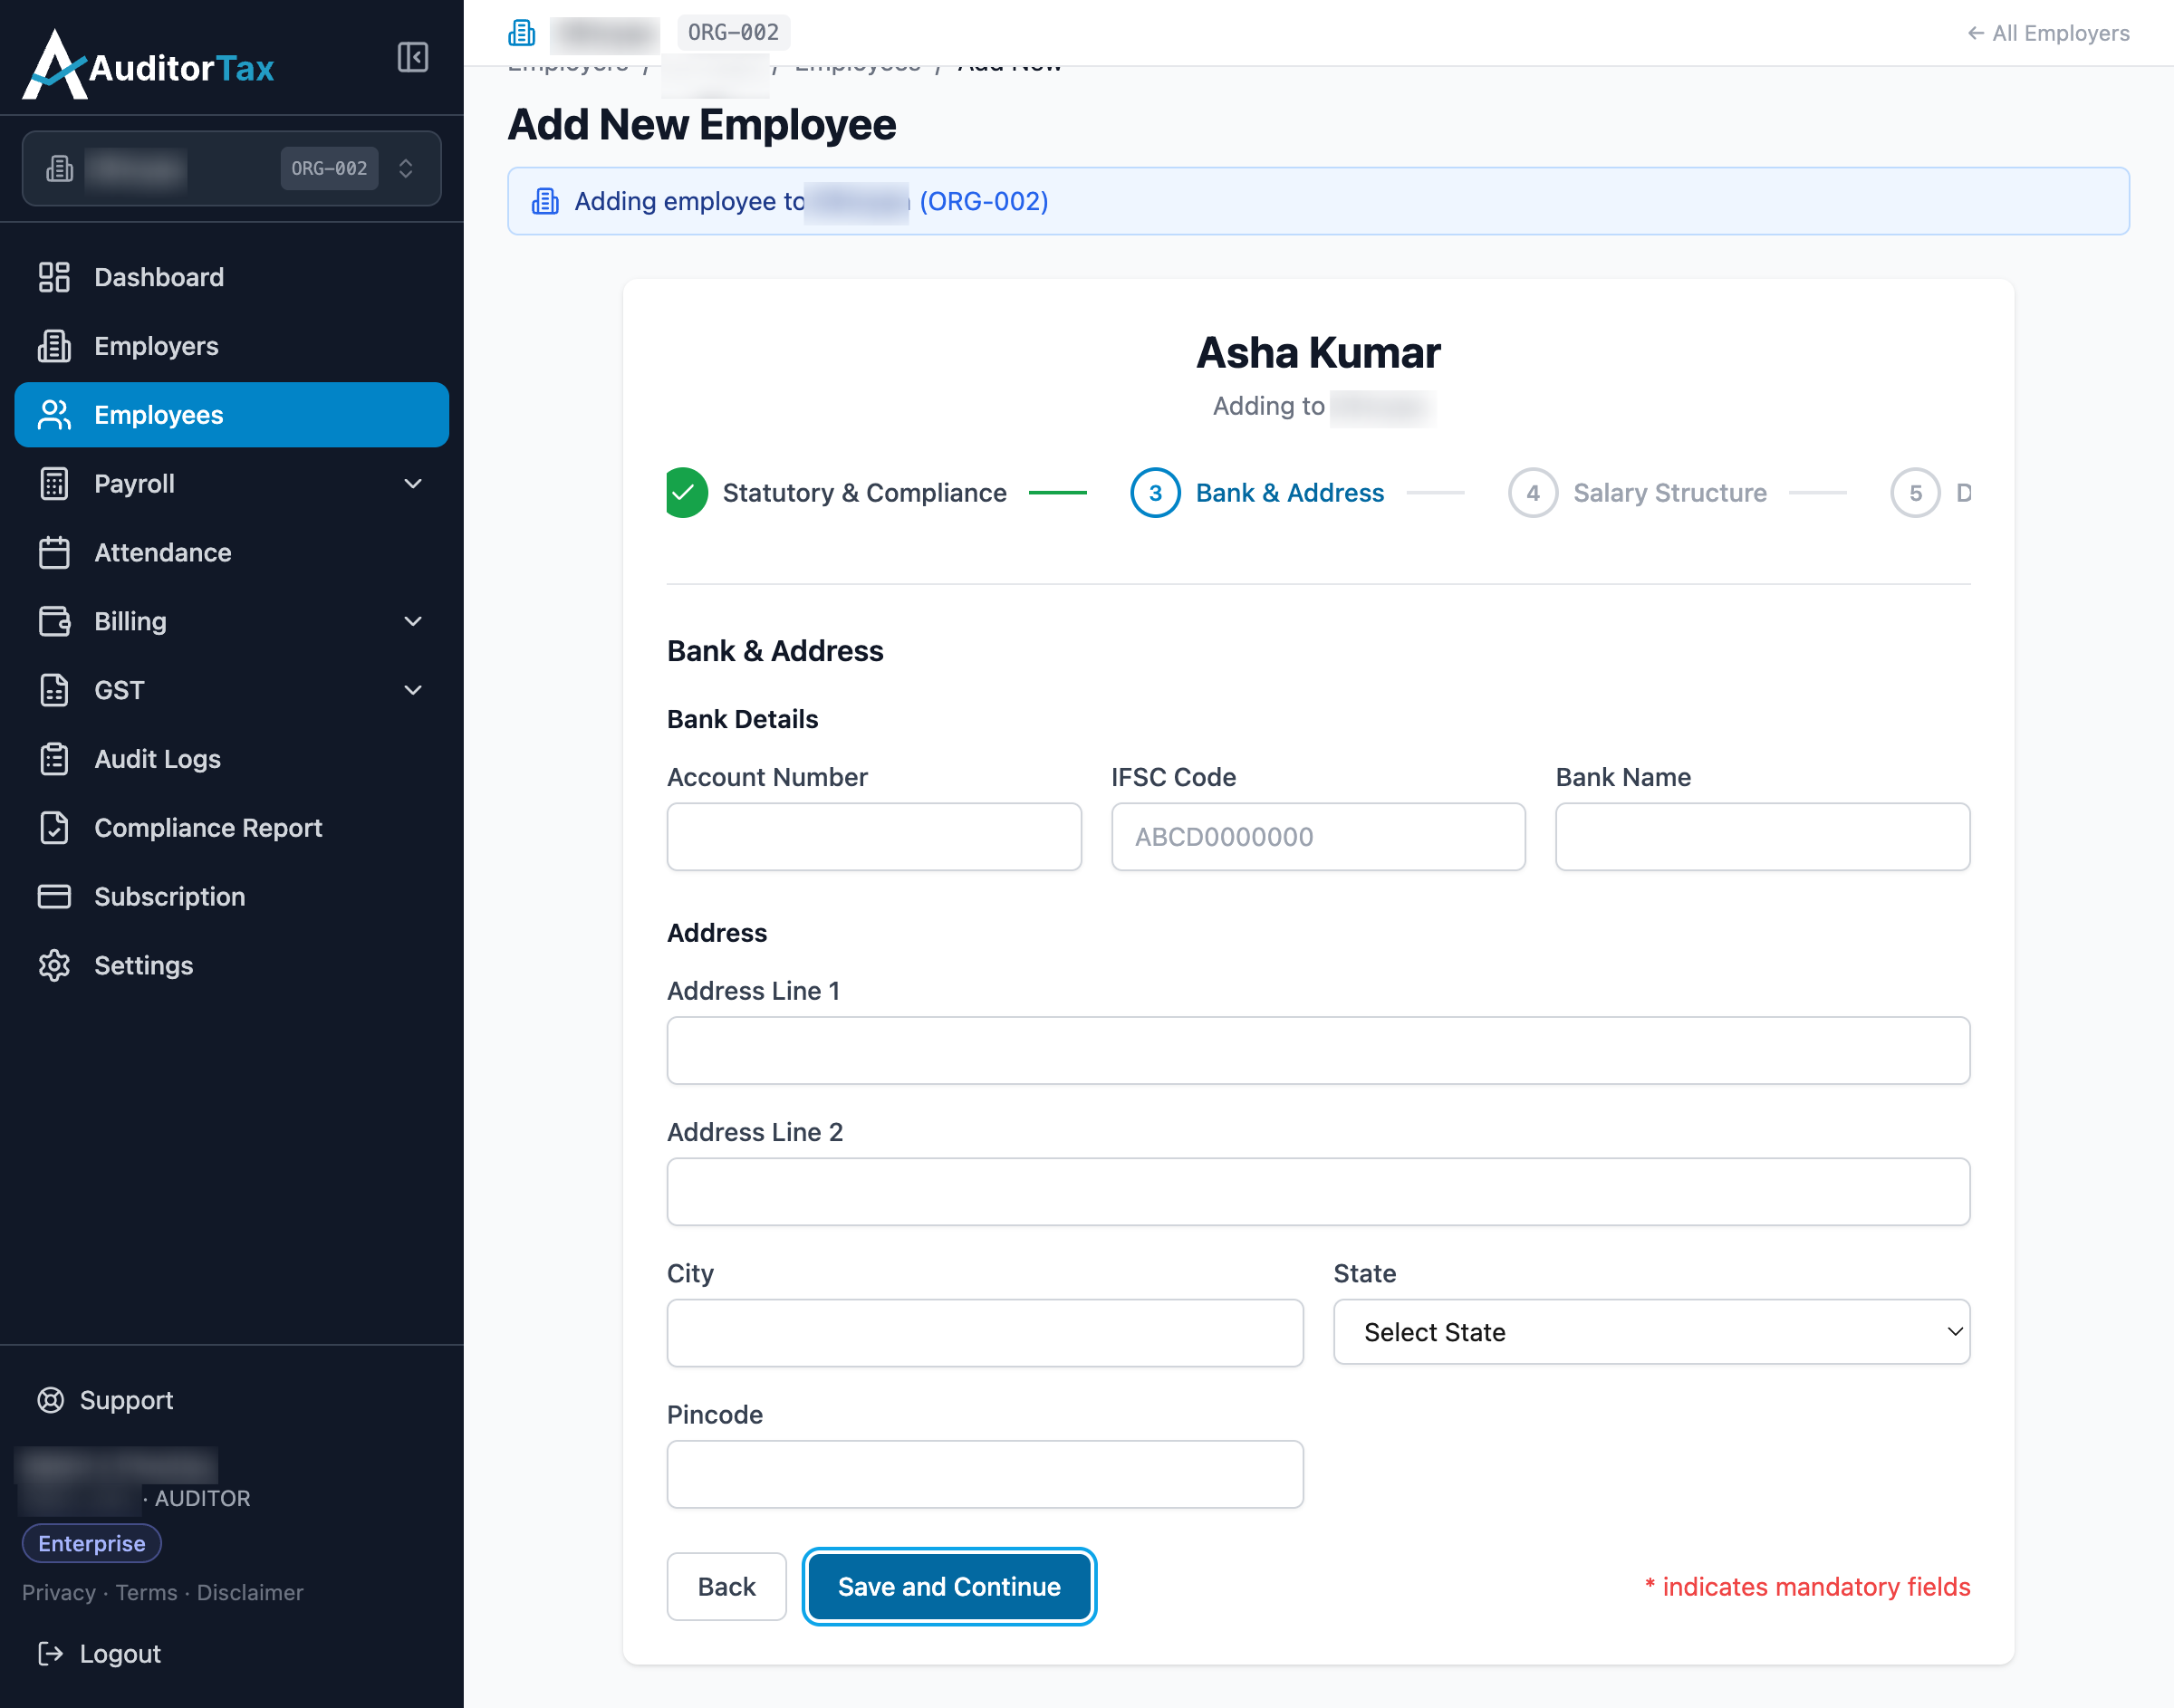Click the Payroll calculator icon
The width and height of the screenshot is (2174, 1708).
54,484
